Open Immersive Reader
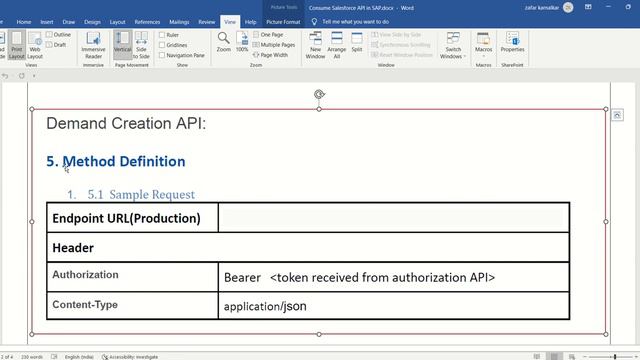 click(93, 45)
